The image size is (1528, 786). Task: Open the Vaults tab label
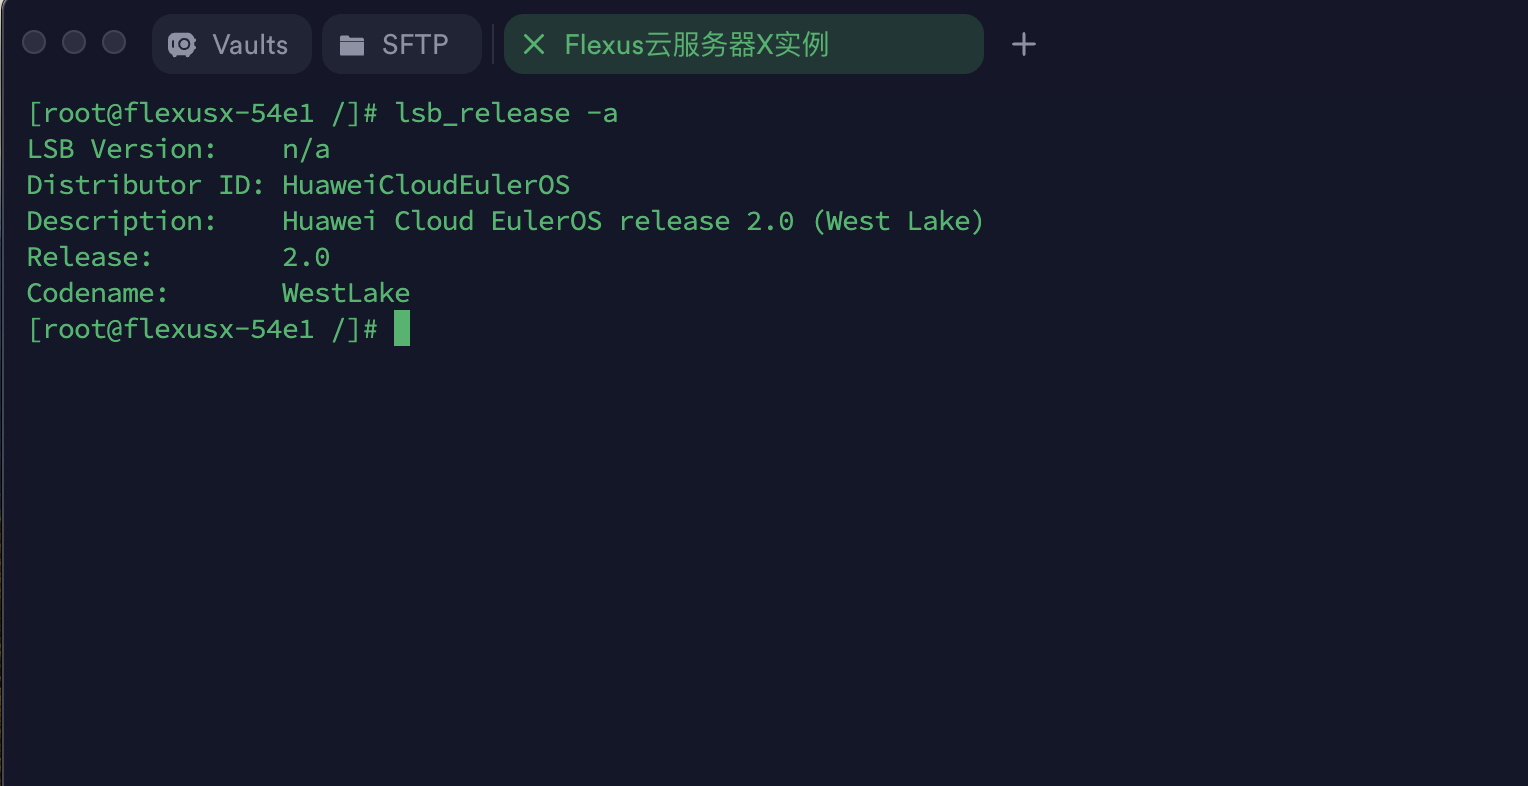coord(250,45)
